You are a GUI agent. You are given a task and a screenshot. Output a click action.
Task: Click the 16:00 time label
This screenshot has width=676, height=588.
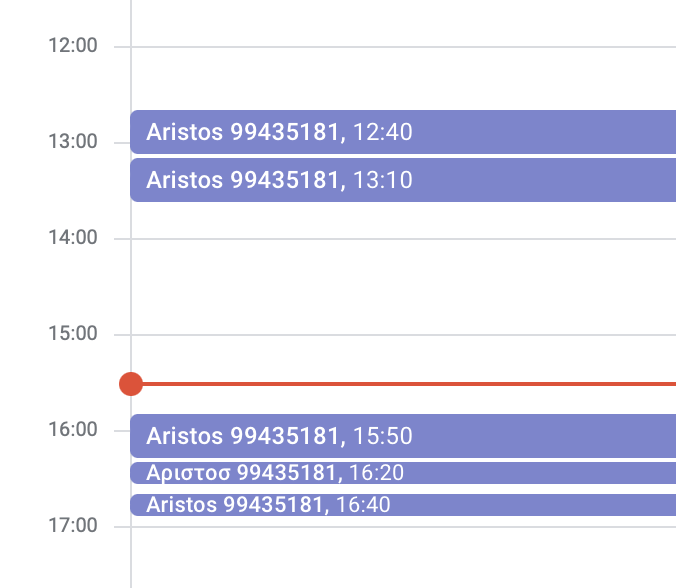(x=73, y=429)
